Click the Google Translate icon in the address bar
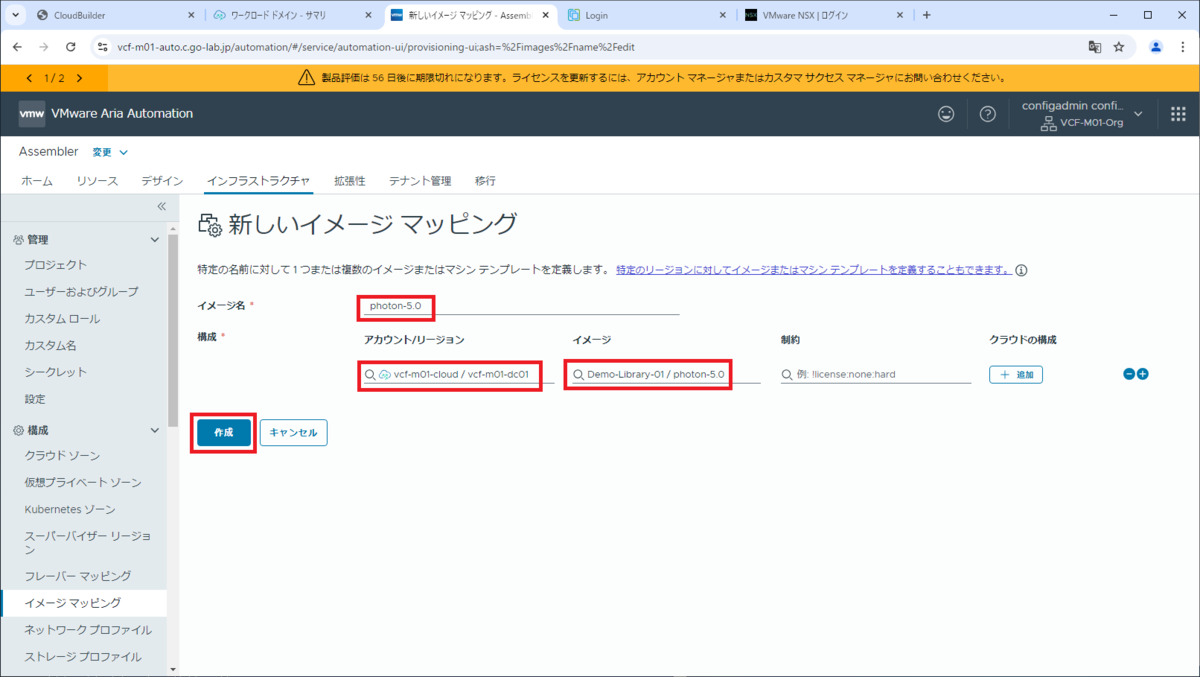This screenshot has height=677, width=1200. 1095,47
